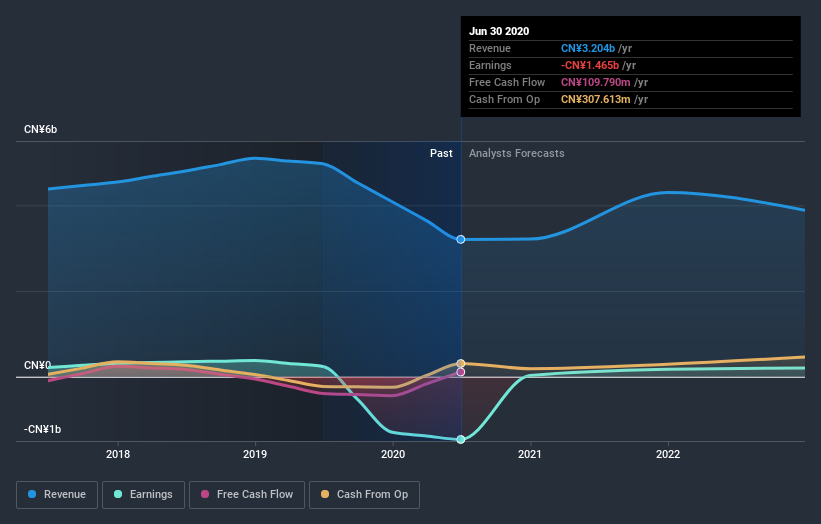The image size is (821, 524).
Task: Click the Revenue row label in tooltip
Action: 490,48
